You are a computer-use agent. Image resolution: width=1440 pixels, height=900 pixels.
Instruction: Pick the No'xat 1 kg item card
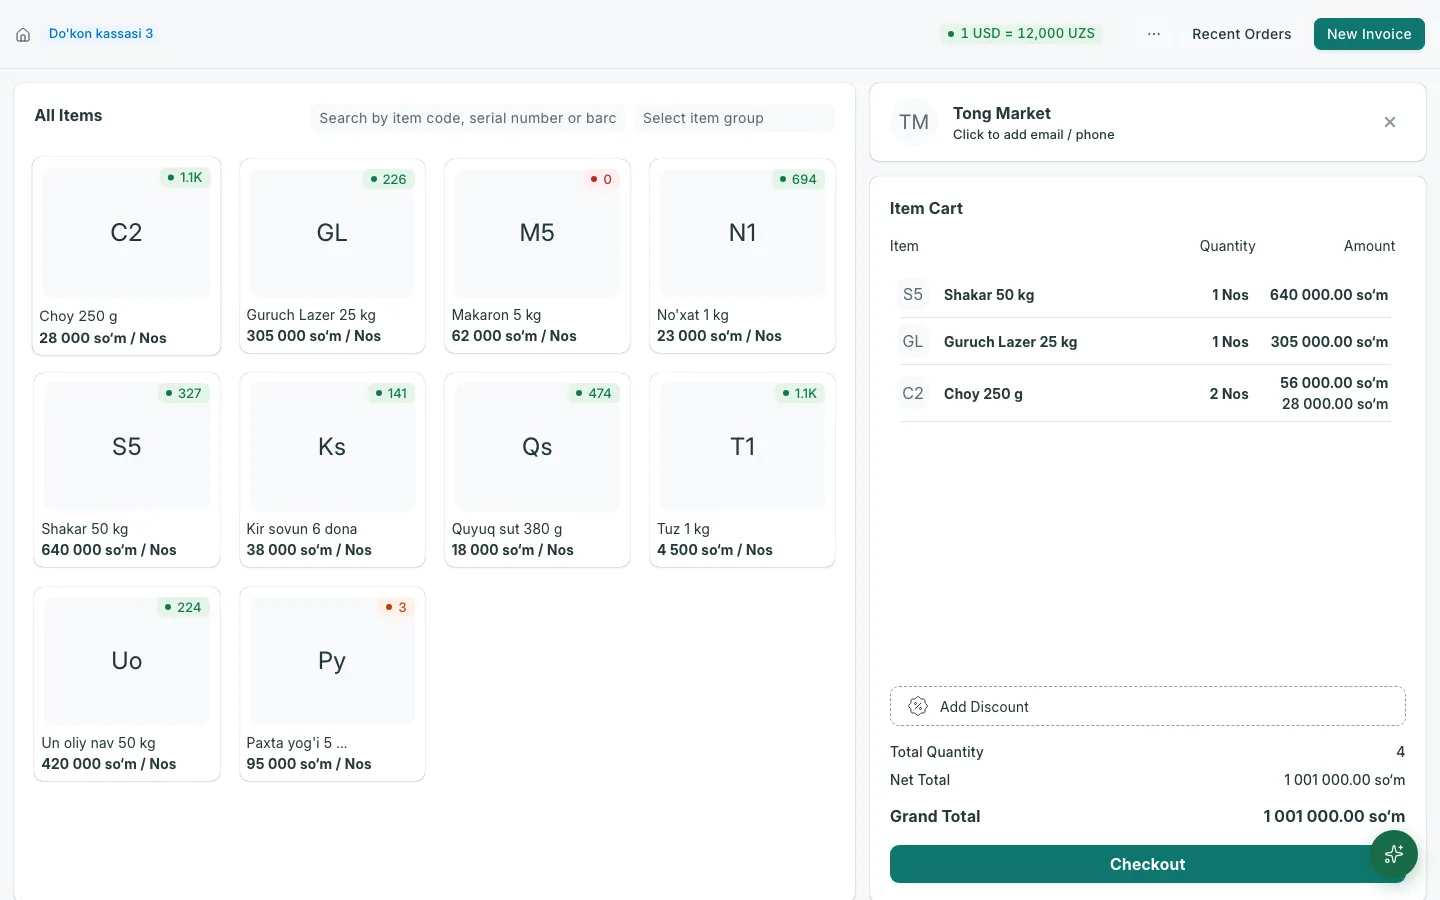[x=742, y=256]
